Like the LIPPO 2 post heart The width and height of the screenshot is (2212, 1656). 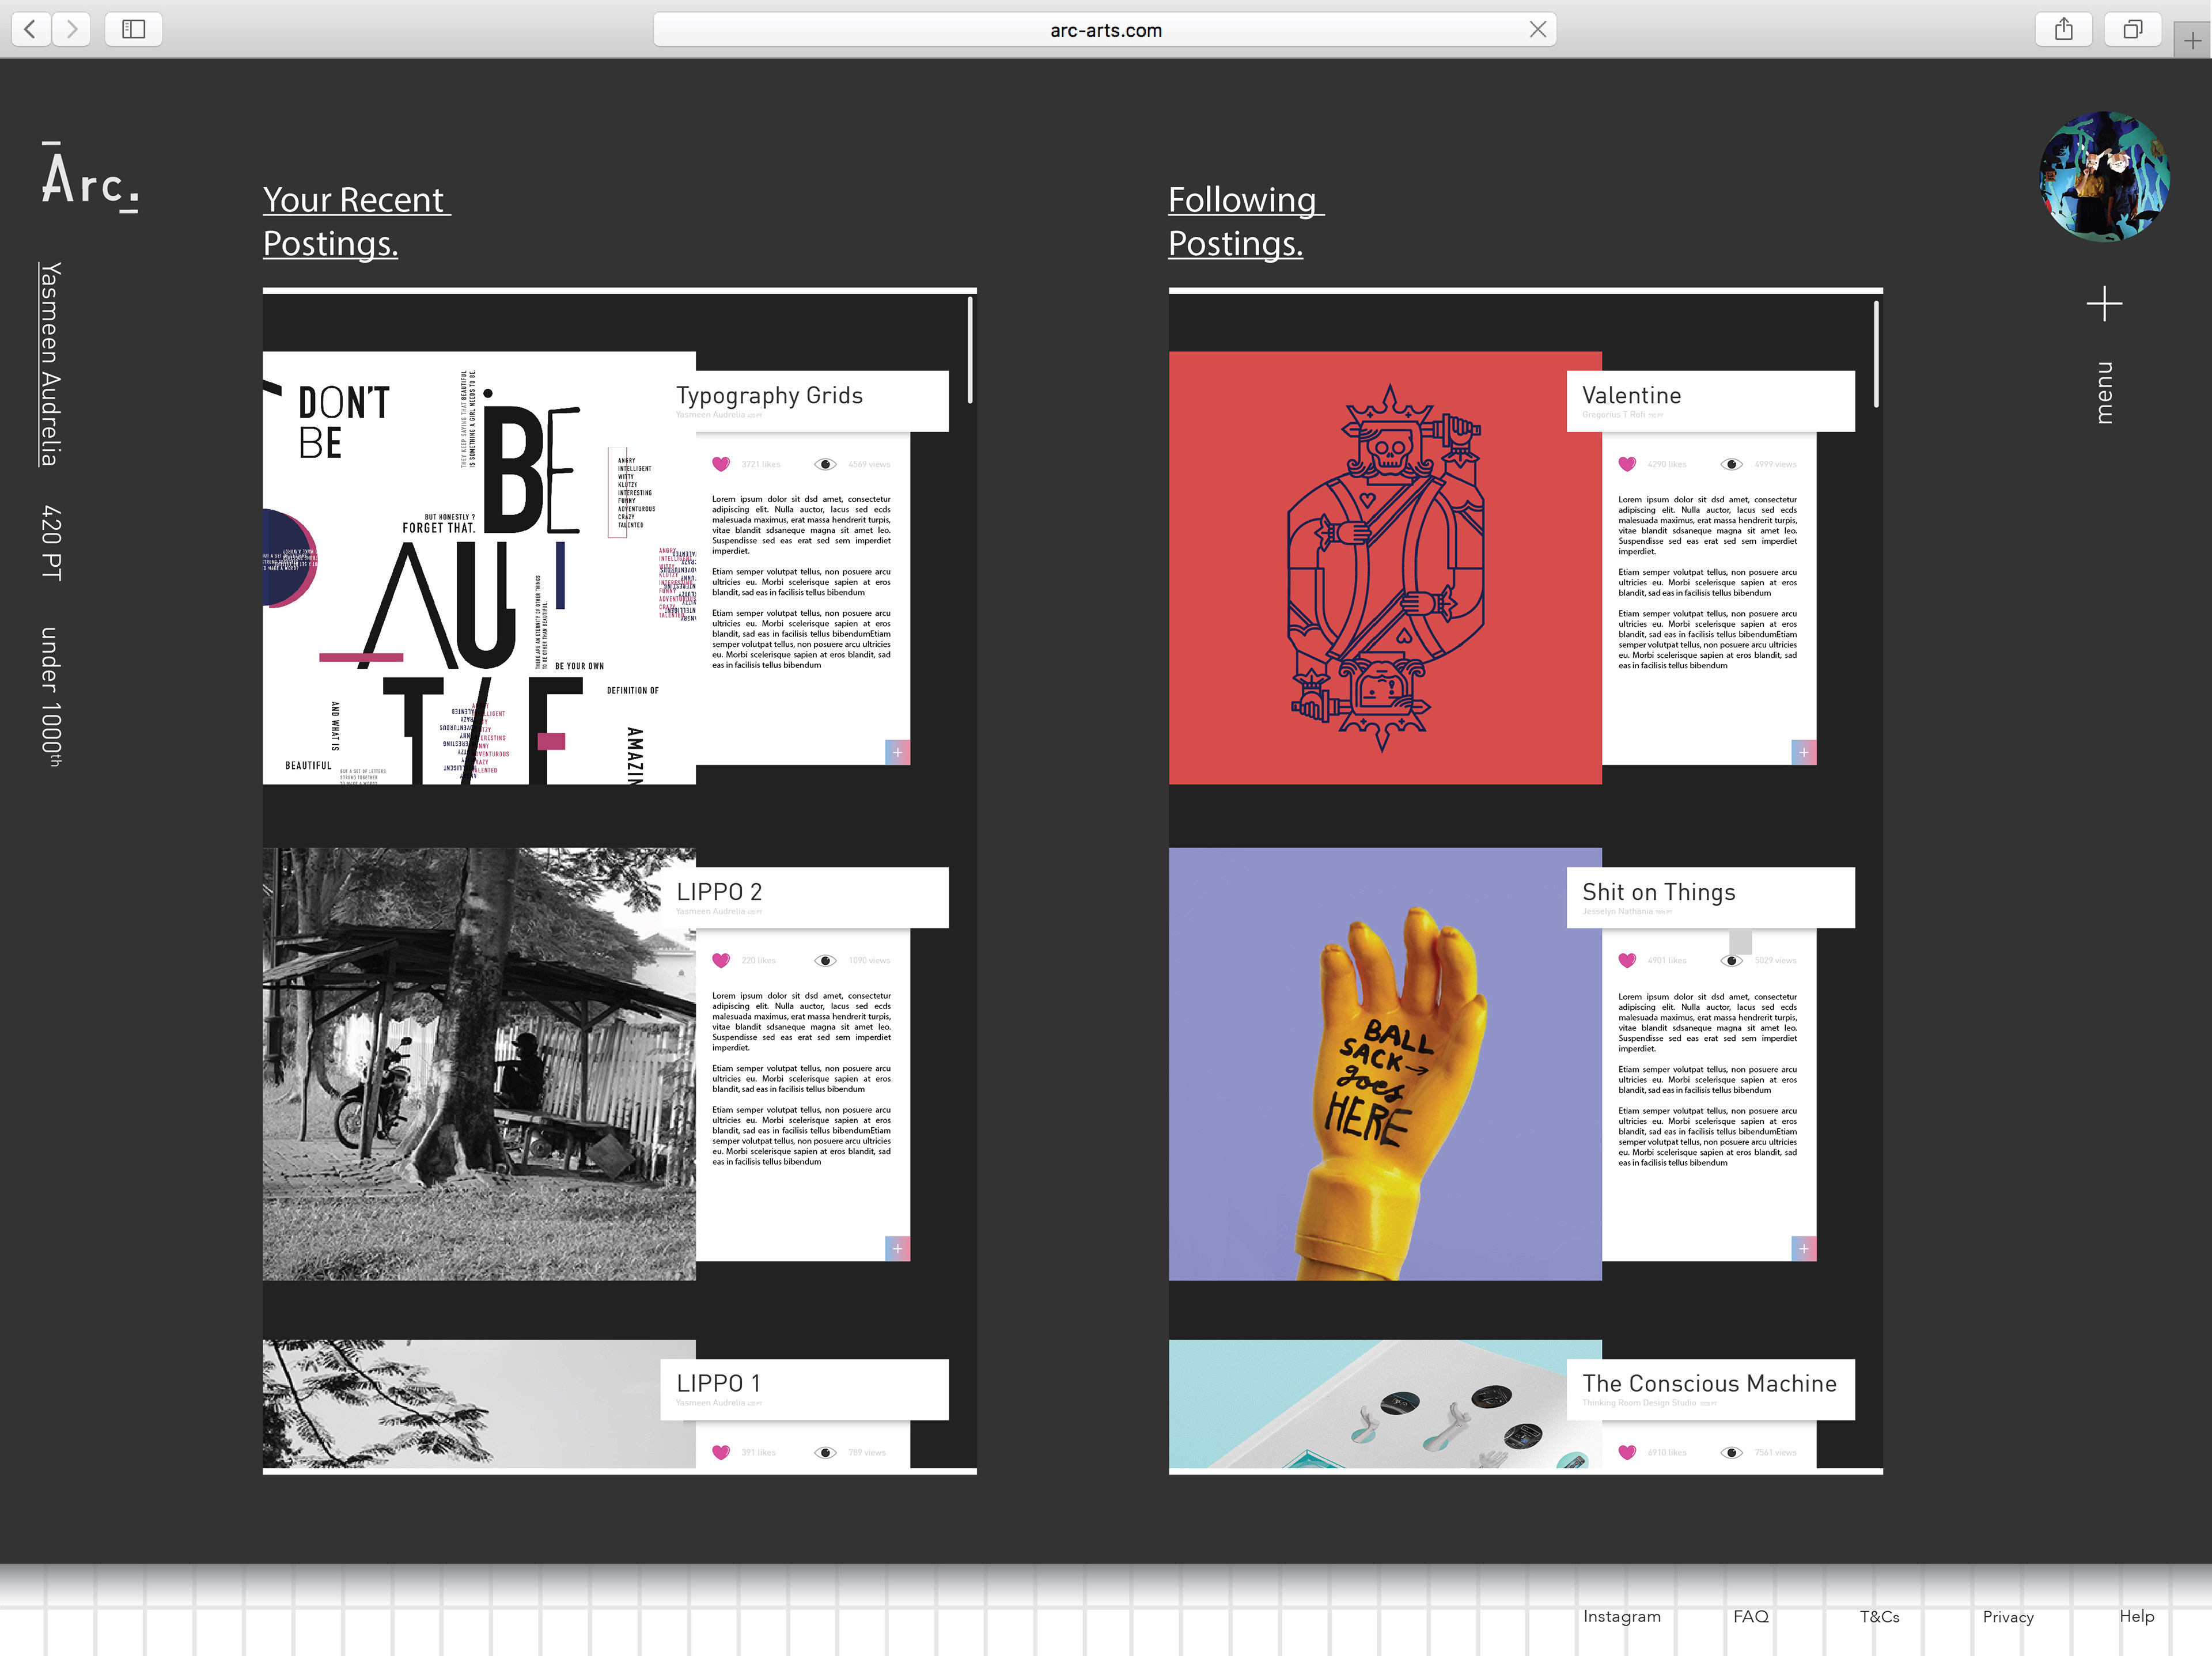tap(721, 960)
